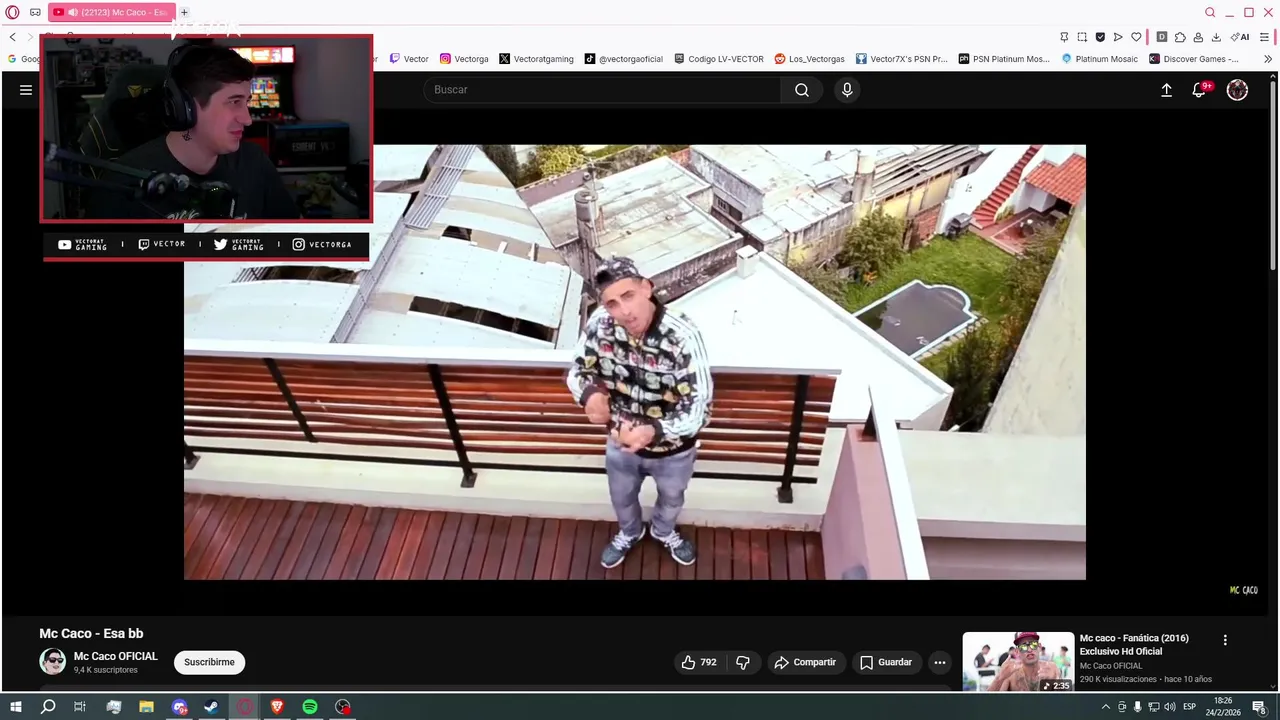Open the Los_Vectorgas Reddit bookmark
Image resolution: width=1280 pixels, height=720 pixels.
pos(810,59)
